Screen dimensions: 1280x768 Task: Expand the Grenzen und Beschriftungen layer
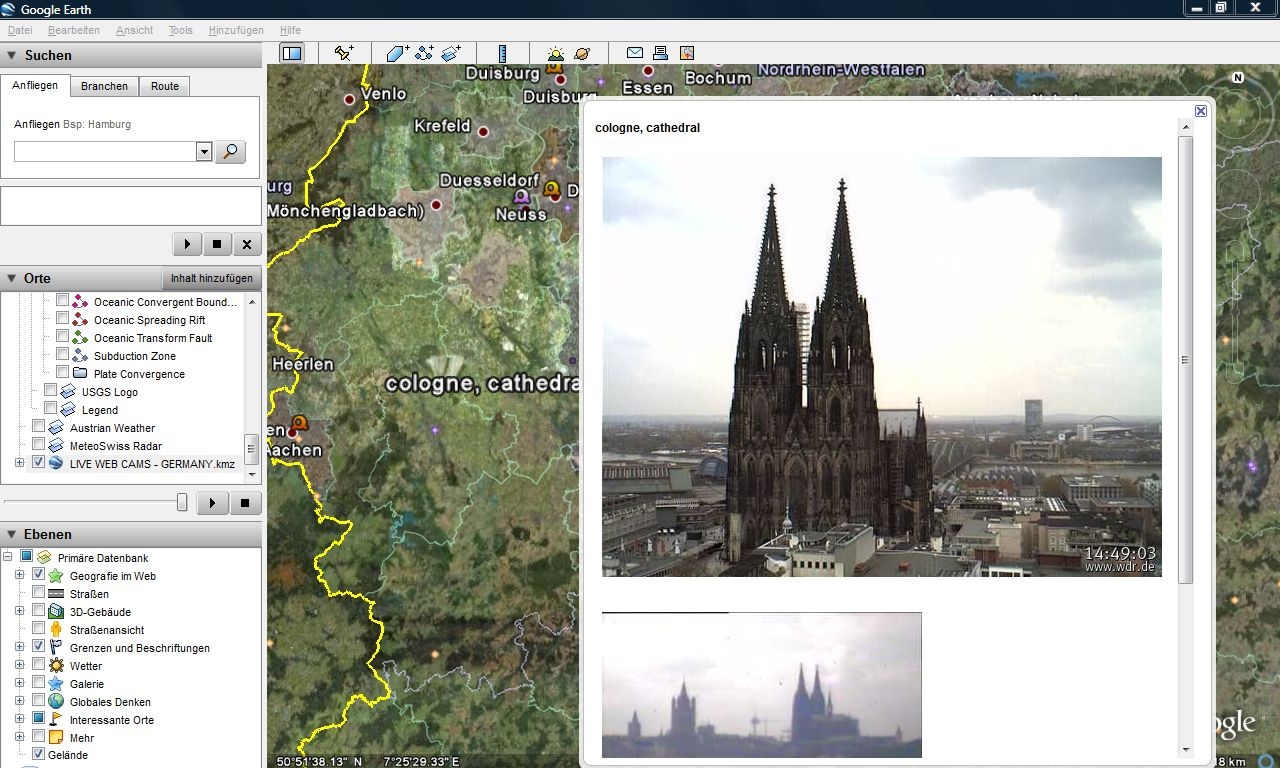(x=20, y=647)
